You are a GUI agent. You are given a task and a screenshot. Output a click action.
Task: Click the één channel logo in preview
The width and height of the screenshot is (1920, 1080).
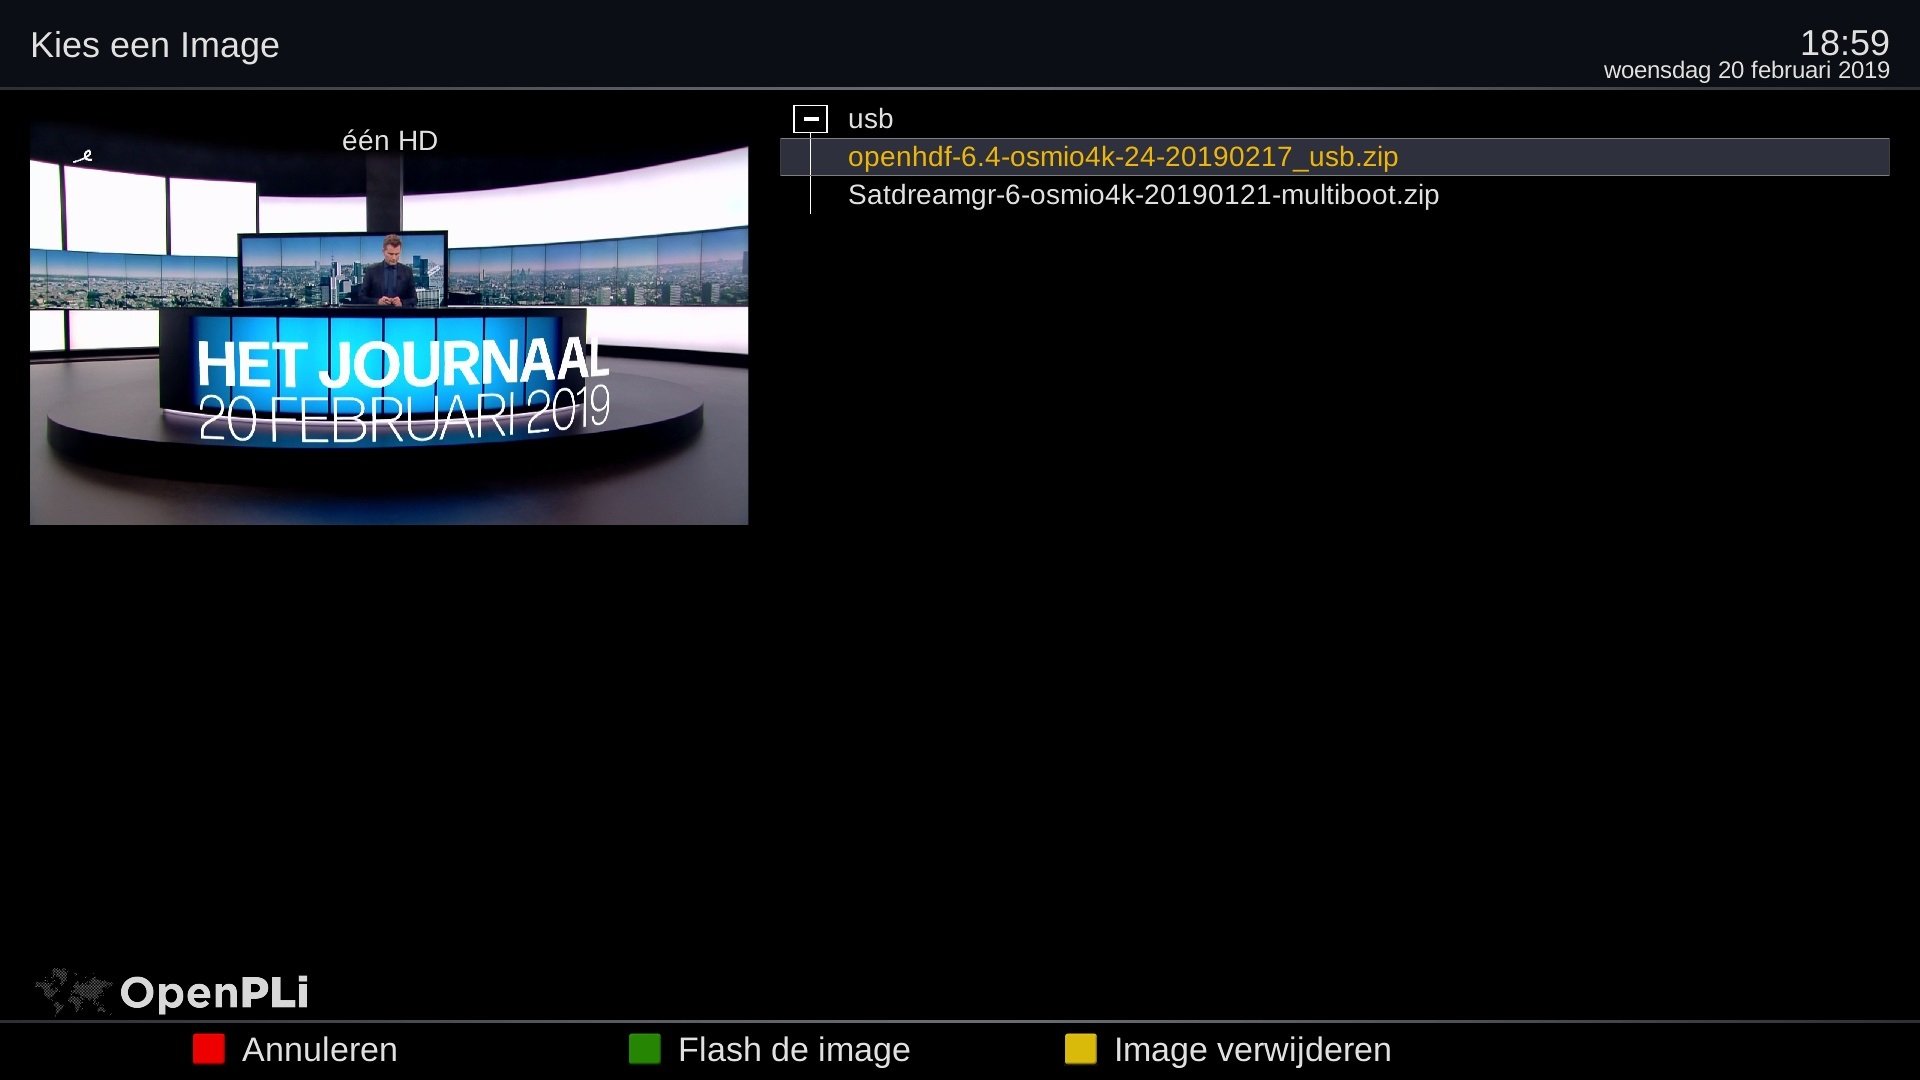coord(84,156)
